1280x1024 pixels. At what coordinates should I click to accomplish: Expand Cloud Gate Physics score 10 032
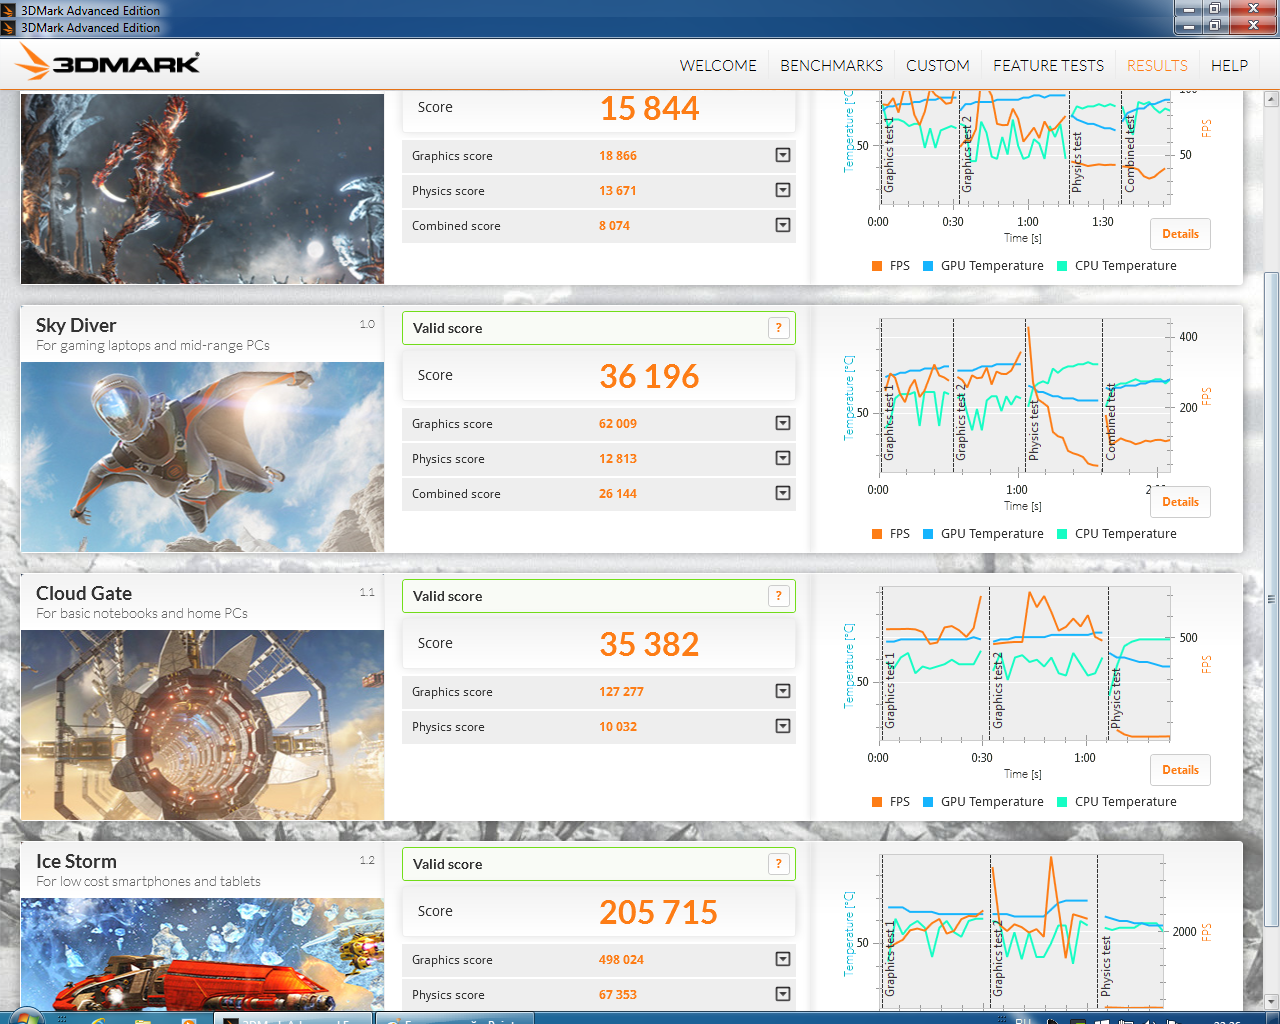(x=783, y=726)
